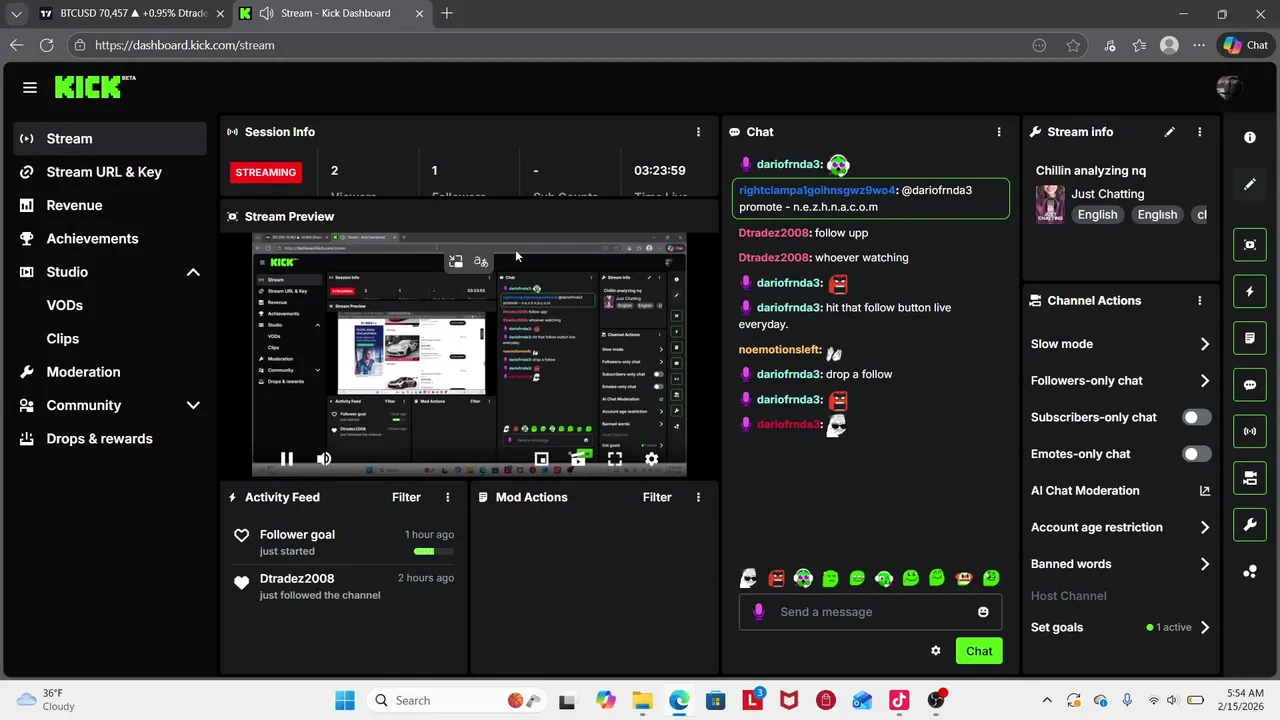Image resolution: width=1280 pixels, height=720 pixels.
Task: Enable Subscribers-only chat toggle
Action: pyautogui.click(x=1196, y=417)
